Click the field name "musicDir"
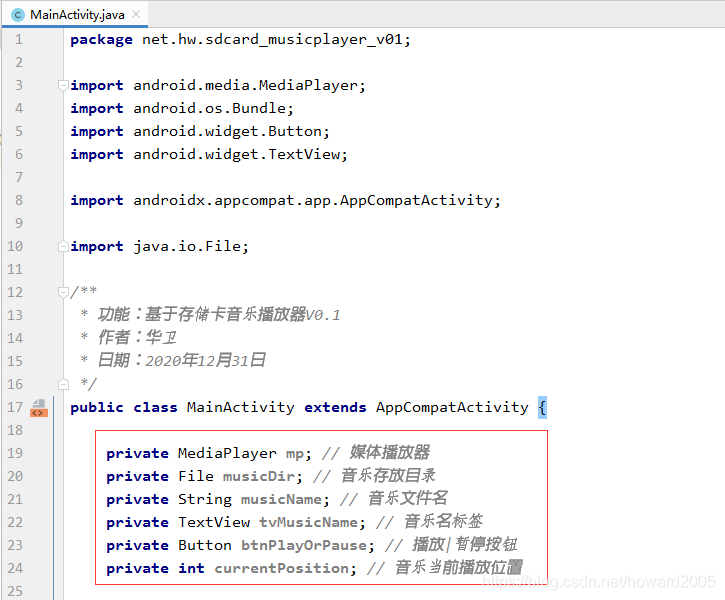Image resolution: width=725 pixels, height=600 pixels. click(258, 477)
